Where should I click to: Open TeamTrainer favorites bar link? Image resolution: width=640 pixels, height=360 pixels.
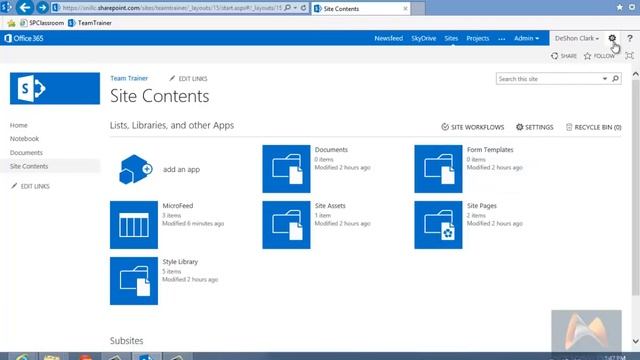(x=90, y=23)
